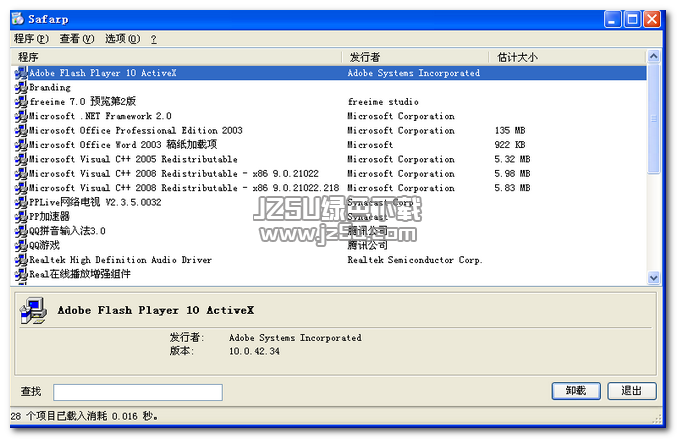Click icon for Visual C++ 2005 Redistributable
Image resolution: width=677 pixels, height=439 pixels.
[x=21, y=159]
